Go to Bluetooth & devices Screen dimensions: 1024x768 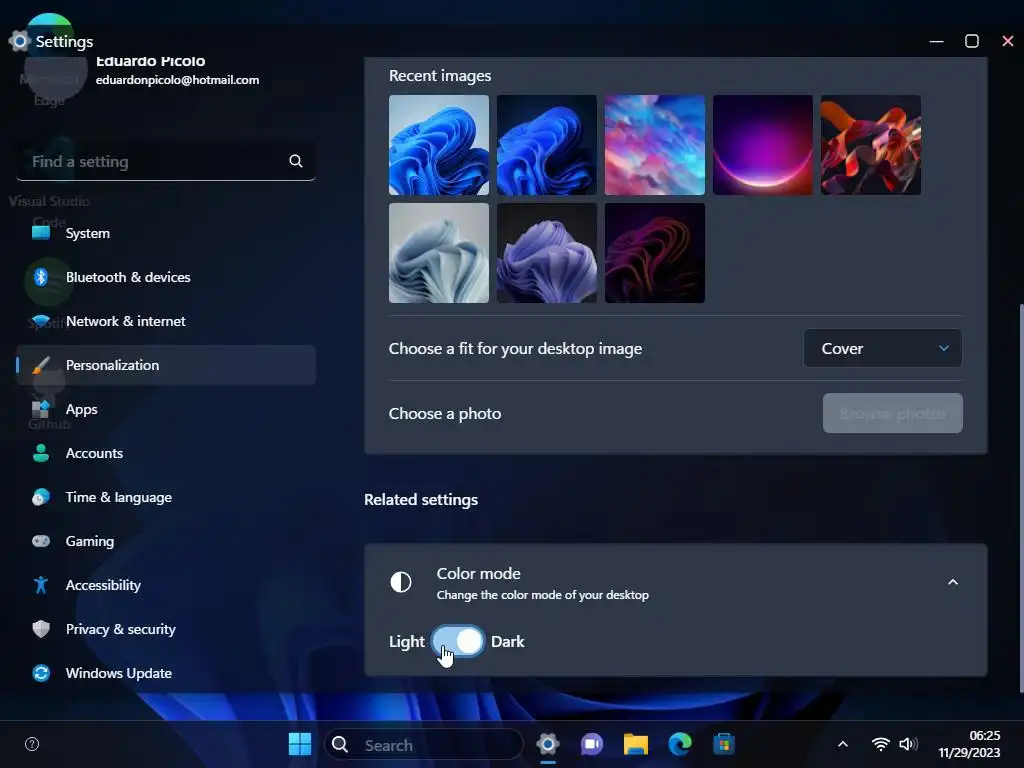[166, 277]
